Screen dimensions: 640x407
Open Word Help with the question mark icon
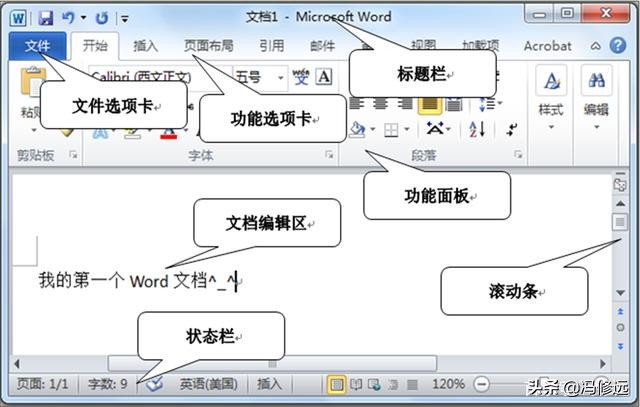[x=618, y=45]
